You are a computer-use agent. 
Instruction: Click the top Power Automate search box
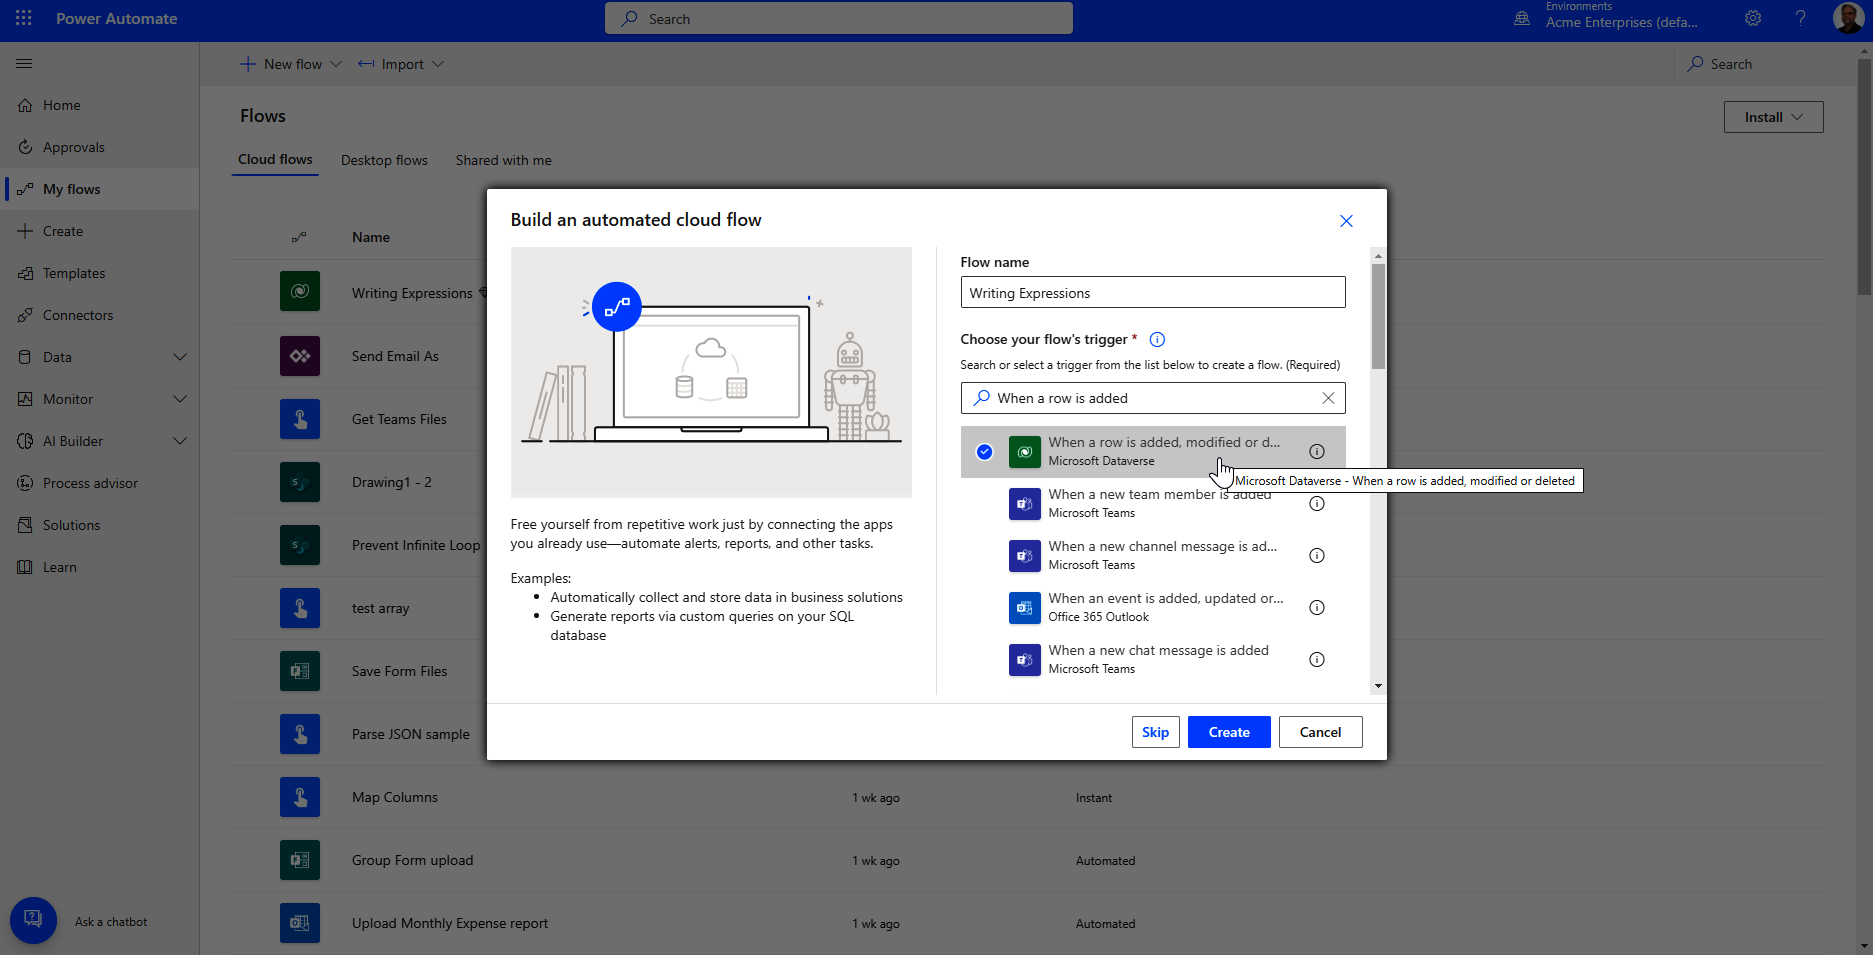(x=839, y=18)
